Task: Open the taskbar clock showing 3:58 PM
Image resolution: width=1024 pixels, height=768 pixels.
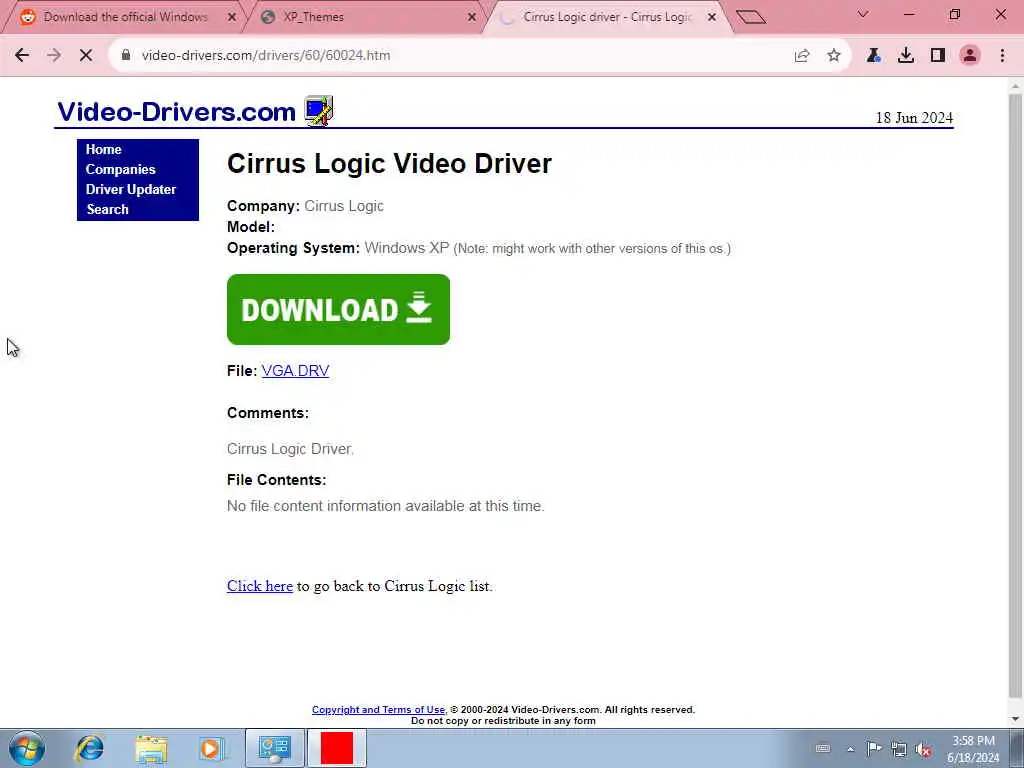Action: pos(973,748)
